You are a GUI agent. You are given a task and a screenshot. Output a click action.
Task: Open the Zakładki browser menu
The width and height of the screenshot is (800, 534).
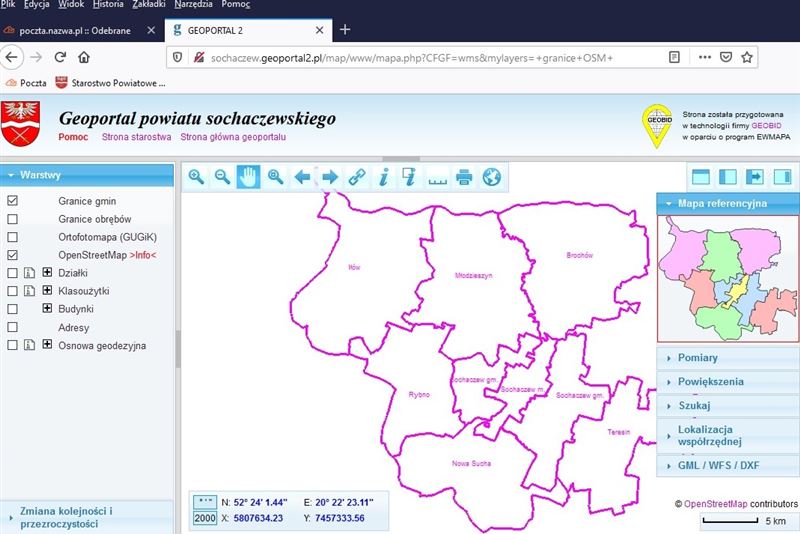coord(148,5)
